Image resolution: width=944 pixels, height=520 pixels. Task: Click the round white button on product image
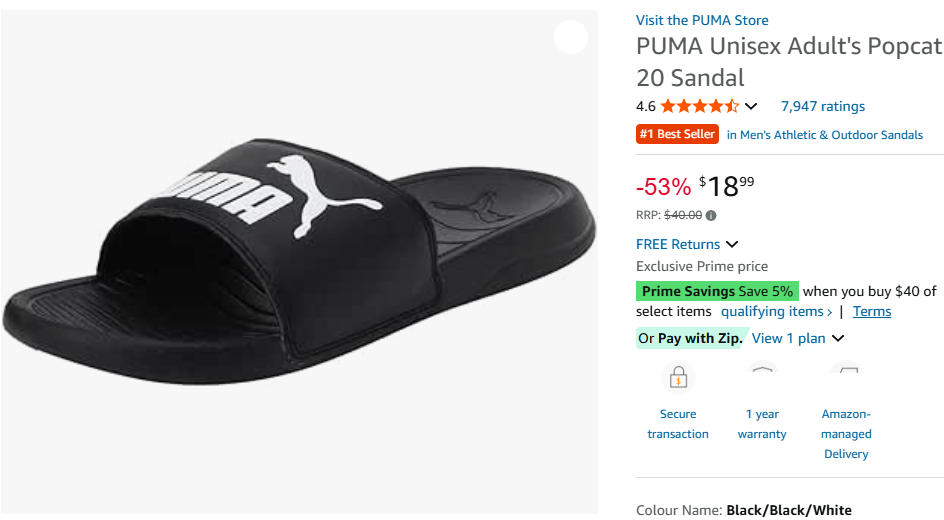coord(571,37)
